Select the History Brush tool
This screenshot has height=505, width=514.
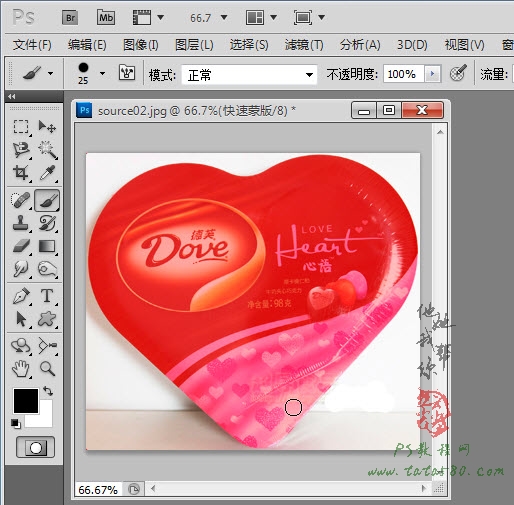[x=47, y=223]
